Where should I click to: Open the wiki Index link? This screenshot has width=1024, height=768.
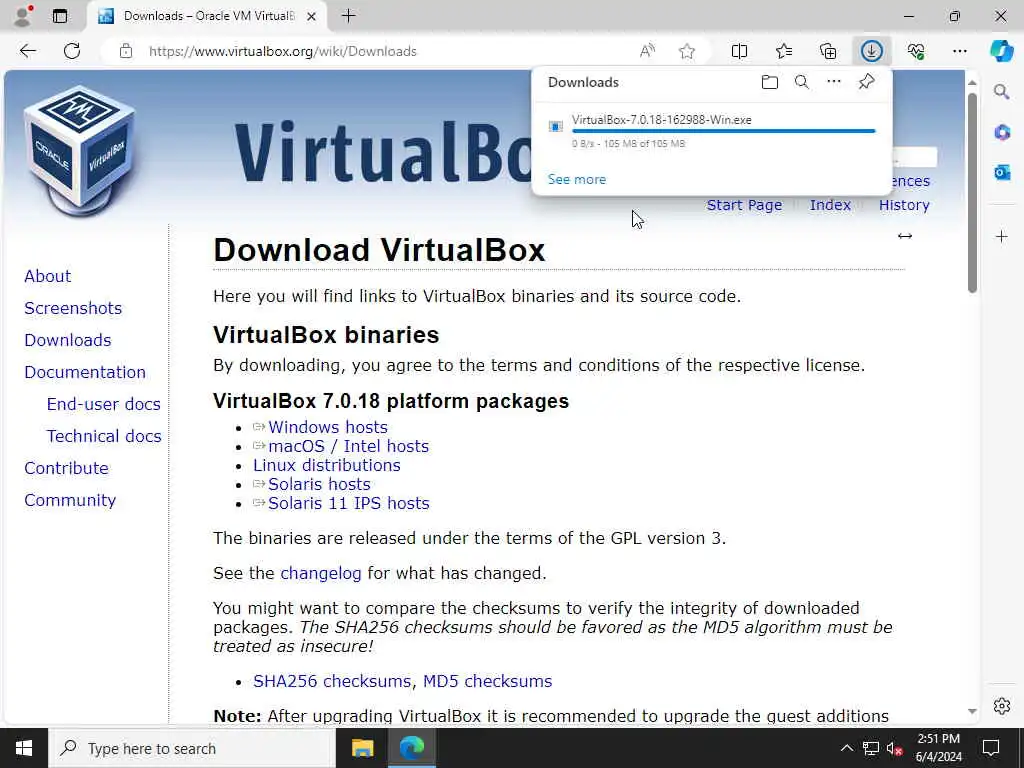(830, 205)
